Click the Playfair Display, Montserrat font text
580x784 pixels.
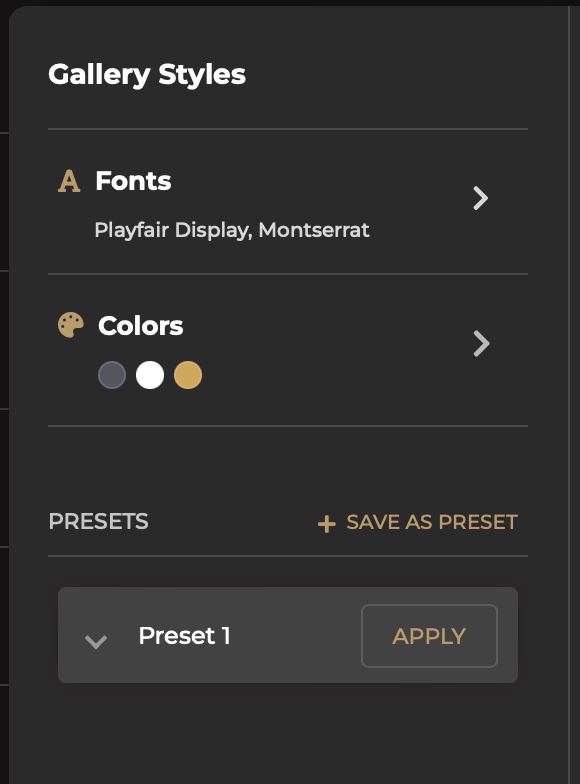click(232, 230)
